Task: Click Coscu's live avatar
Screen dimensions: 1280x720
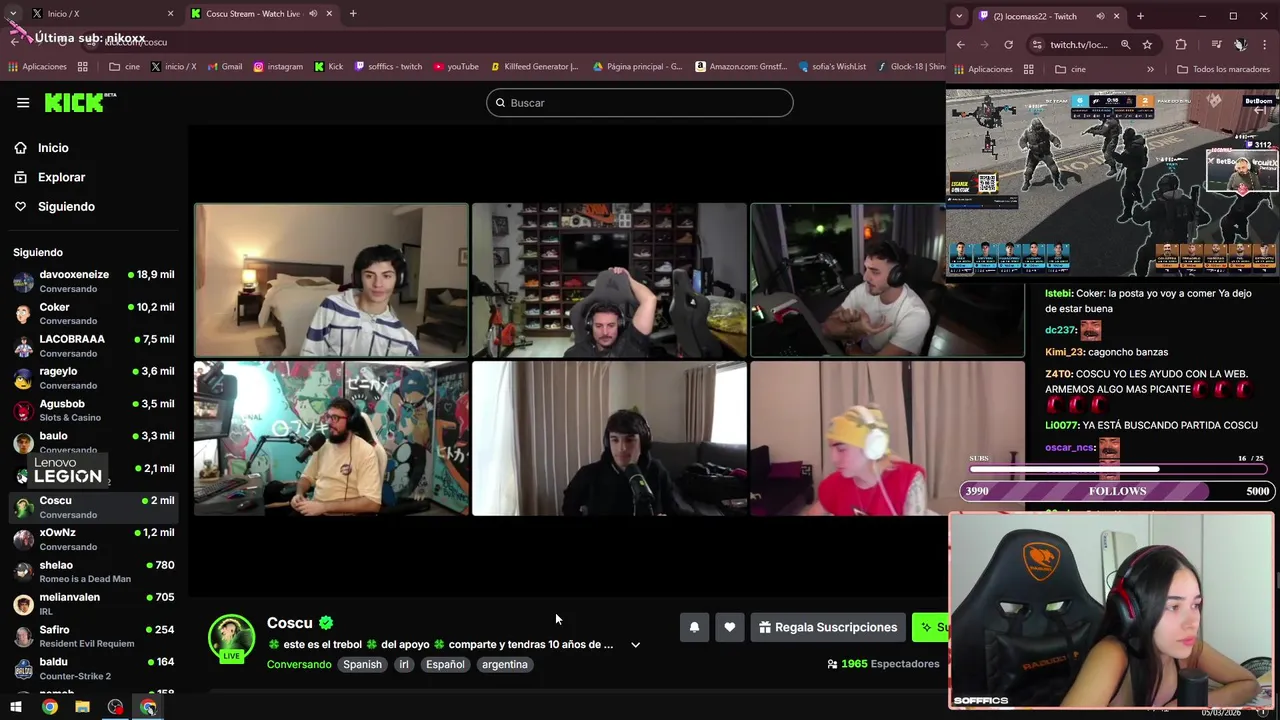Action: click(231, 638)
